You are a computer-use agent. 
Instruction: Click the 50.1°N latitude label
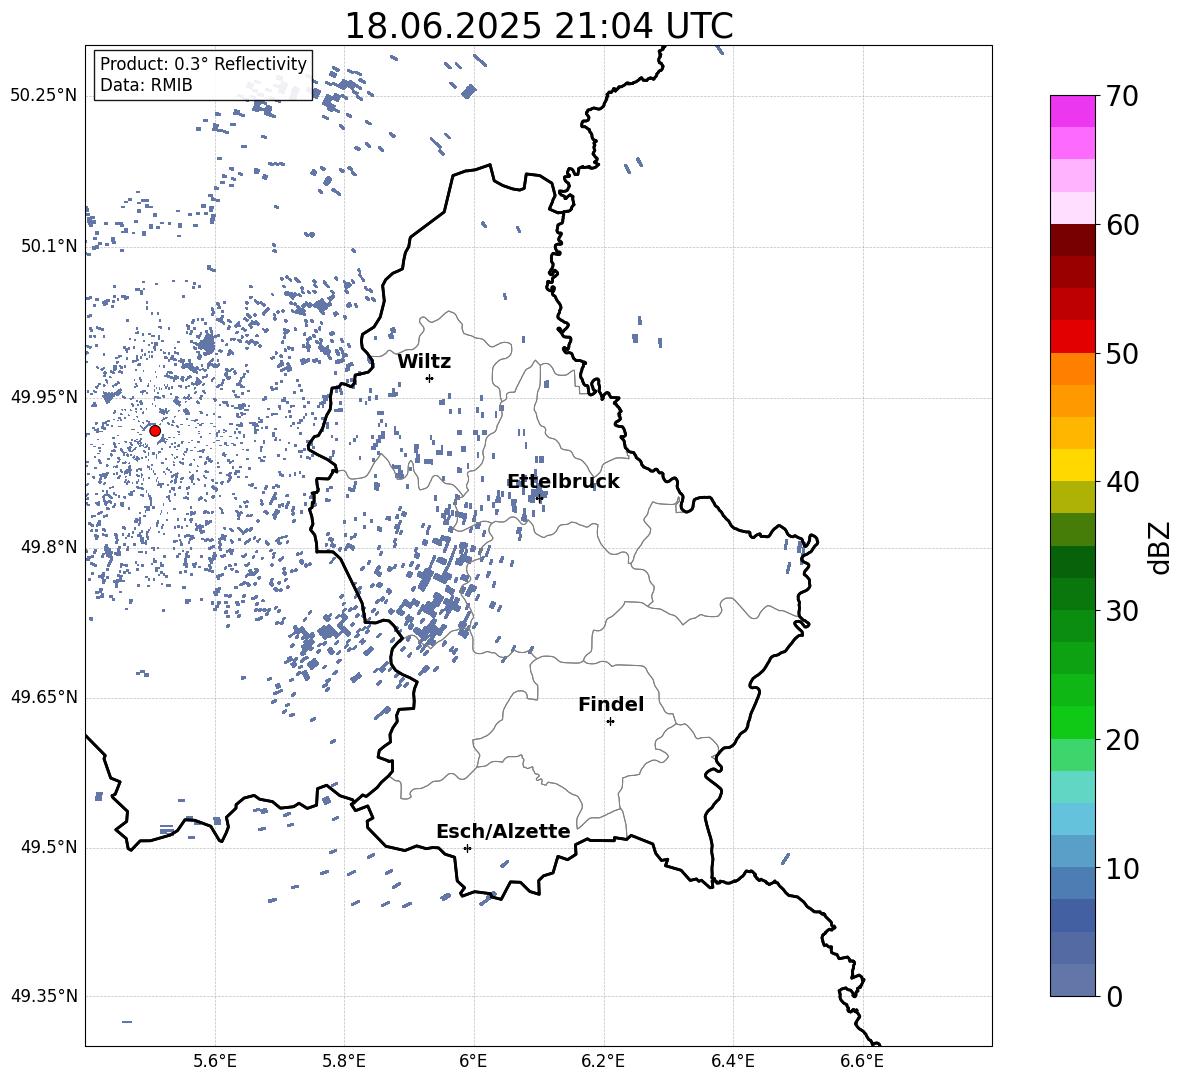49,246
